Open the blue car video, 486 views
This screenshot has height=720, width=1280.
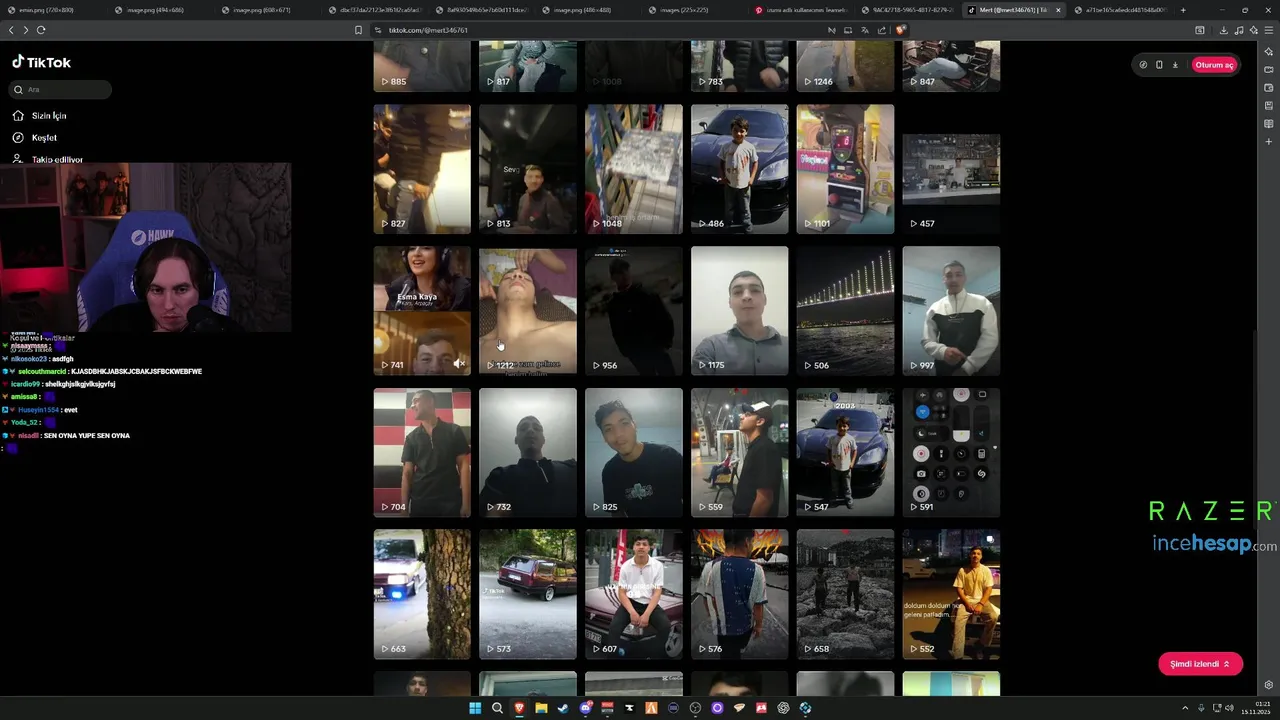tap(739, 169)
